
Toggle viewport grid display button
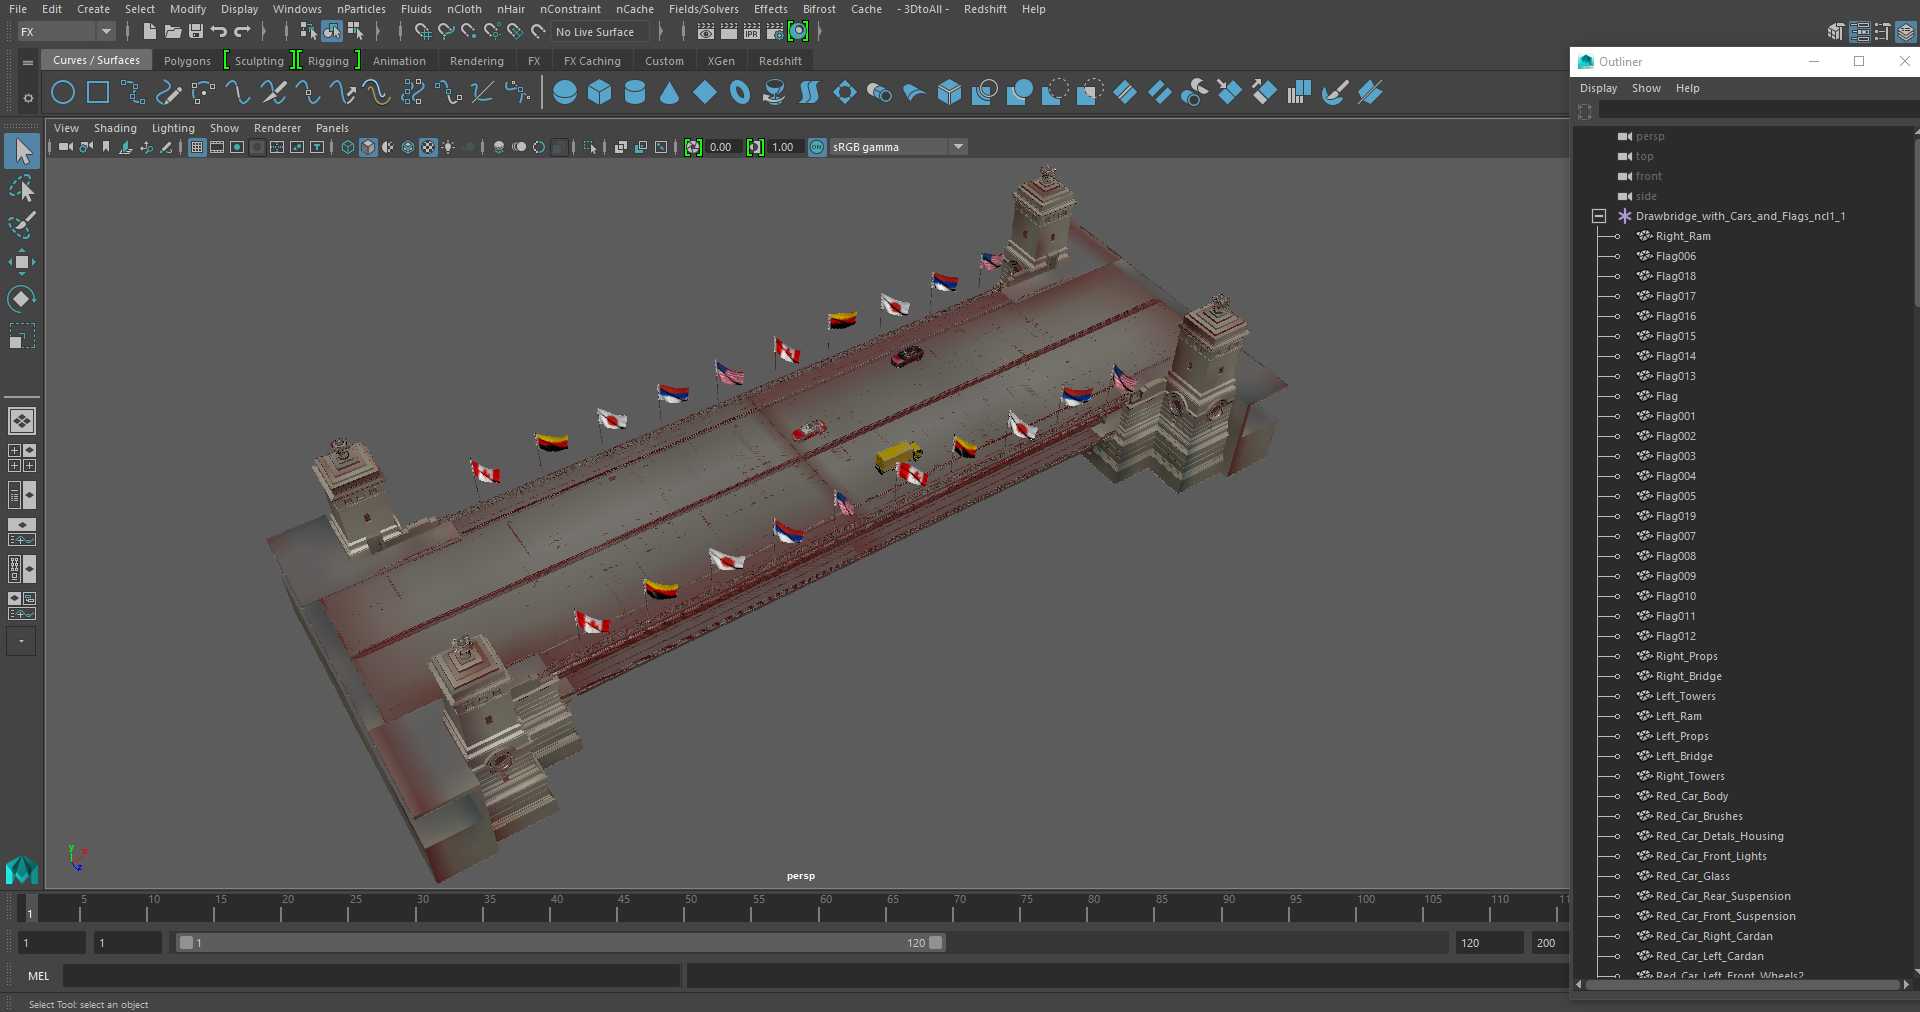coord(197,147)
